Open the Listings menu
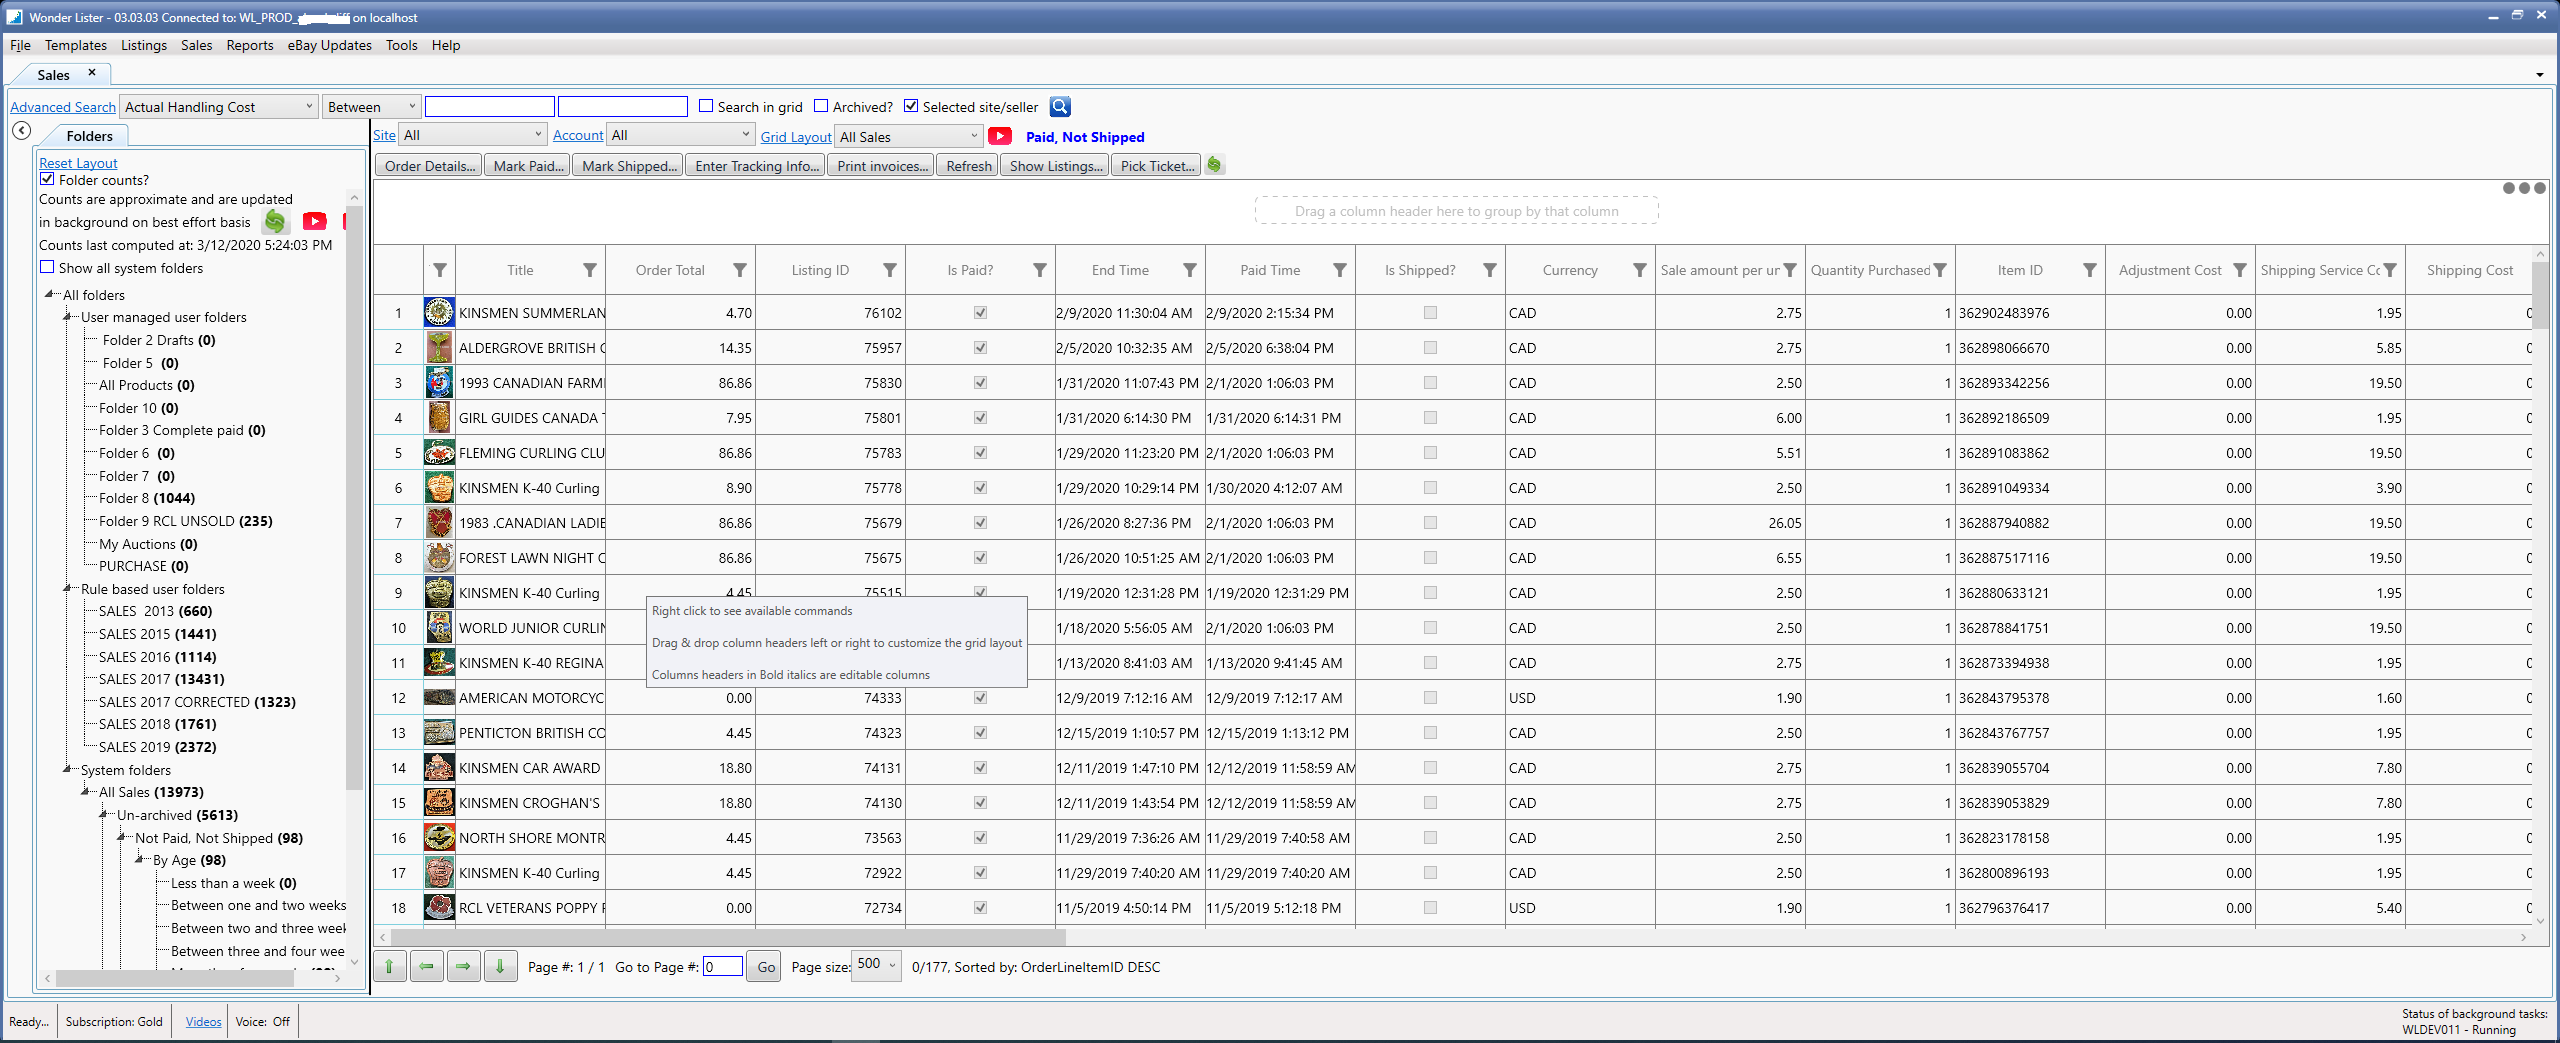Screen dimensions: 2560x1043 (x=144, y=45)
